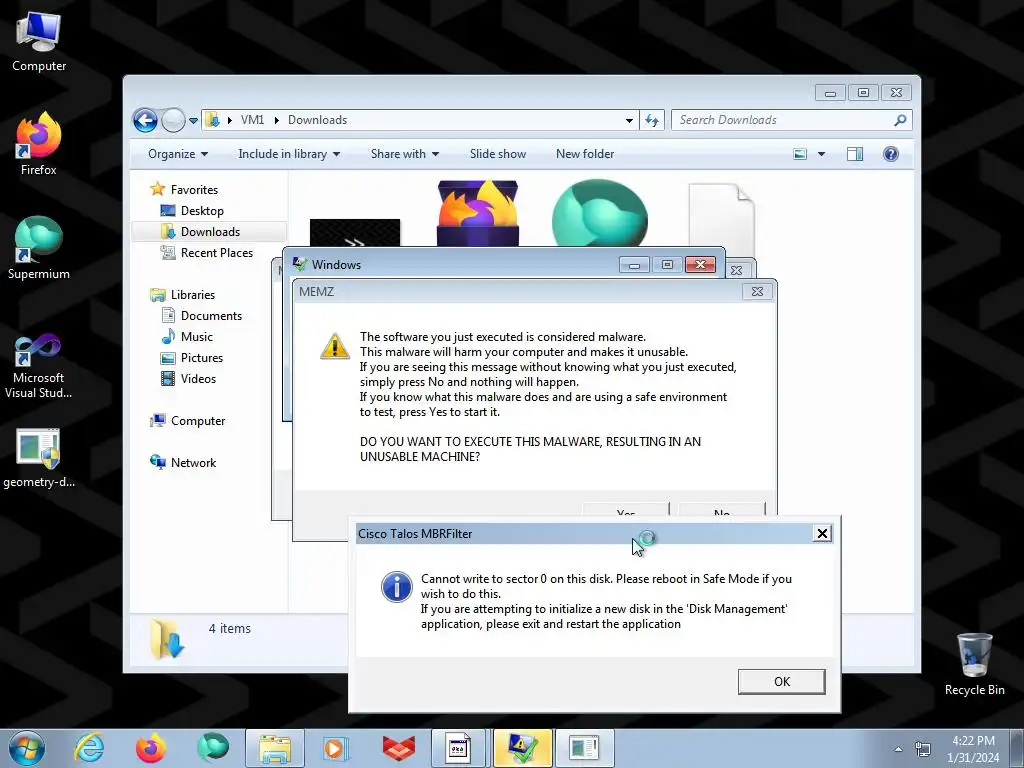This screenshot has width=1024, height=768.
Task: Select the Supermium file thumbnail
Action: (600, 213)
